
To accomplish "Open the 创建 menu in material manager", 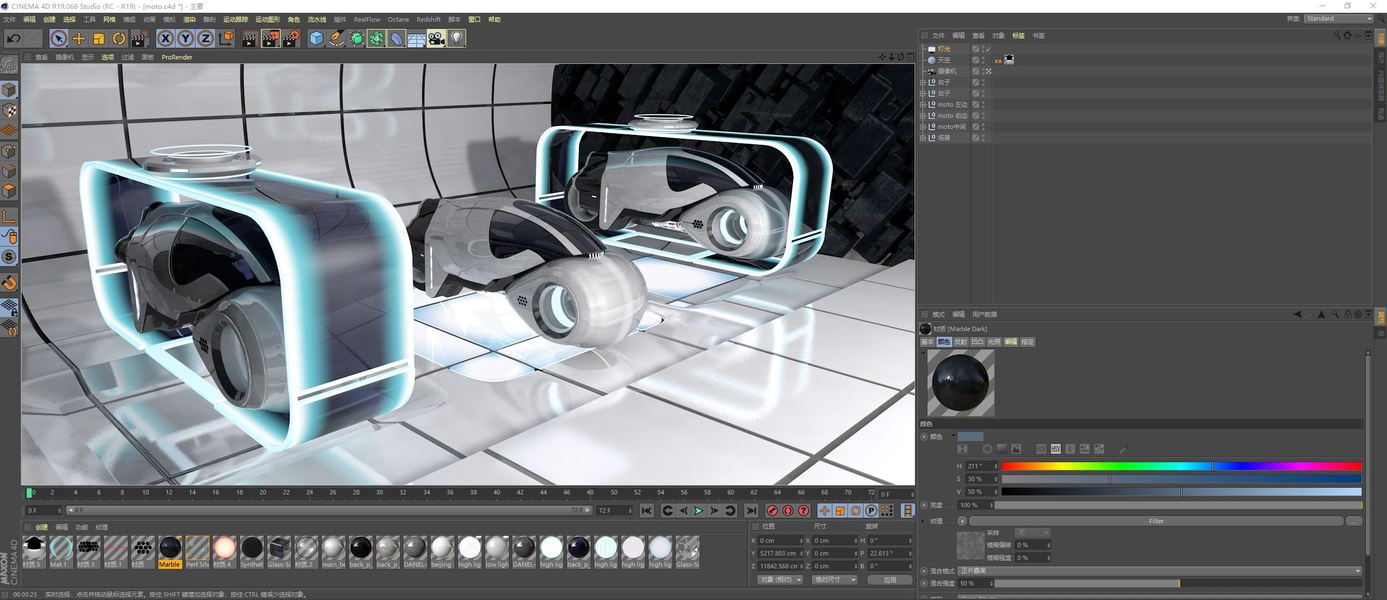I will pos(41,527).
